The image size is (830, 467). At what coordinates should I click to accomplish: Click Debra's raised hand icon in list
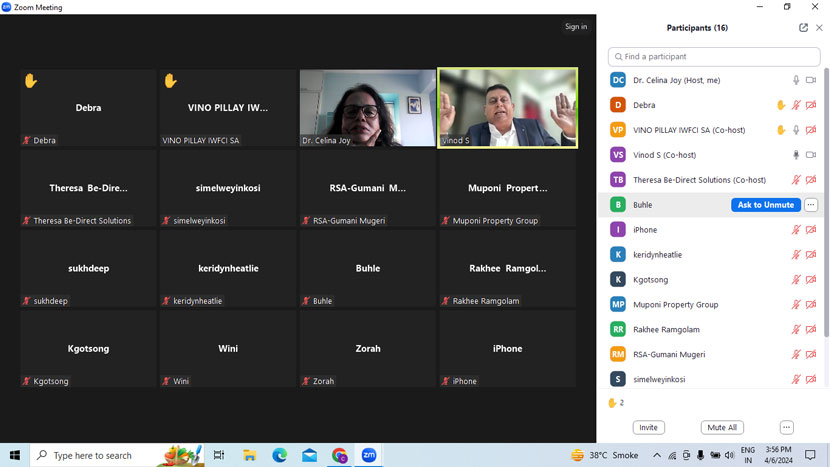coord(781,105)
